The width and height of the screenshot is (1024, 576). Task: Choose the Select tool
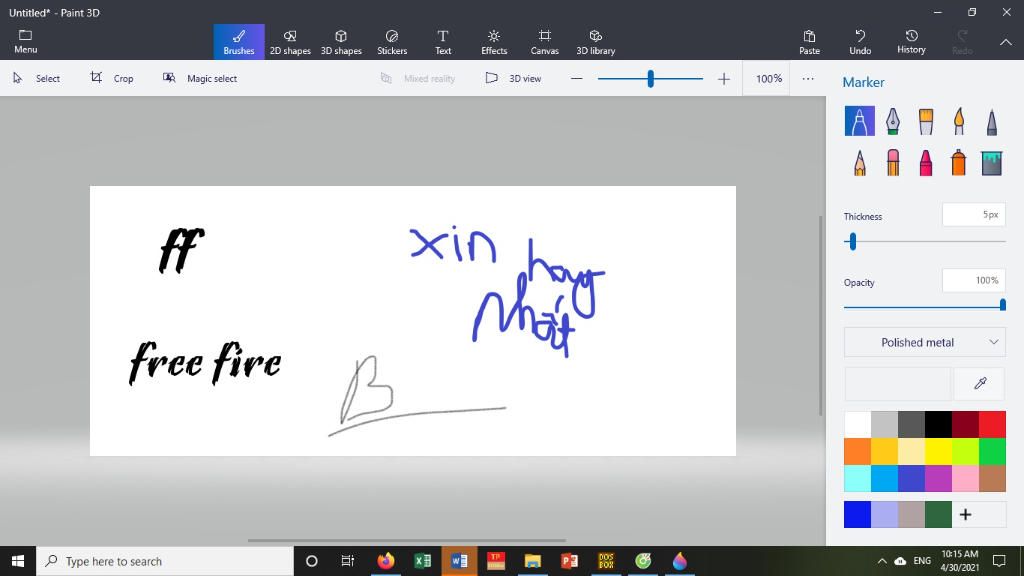pyautogui.click(x=37, y=78)
